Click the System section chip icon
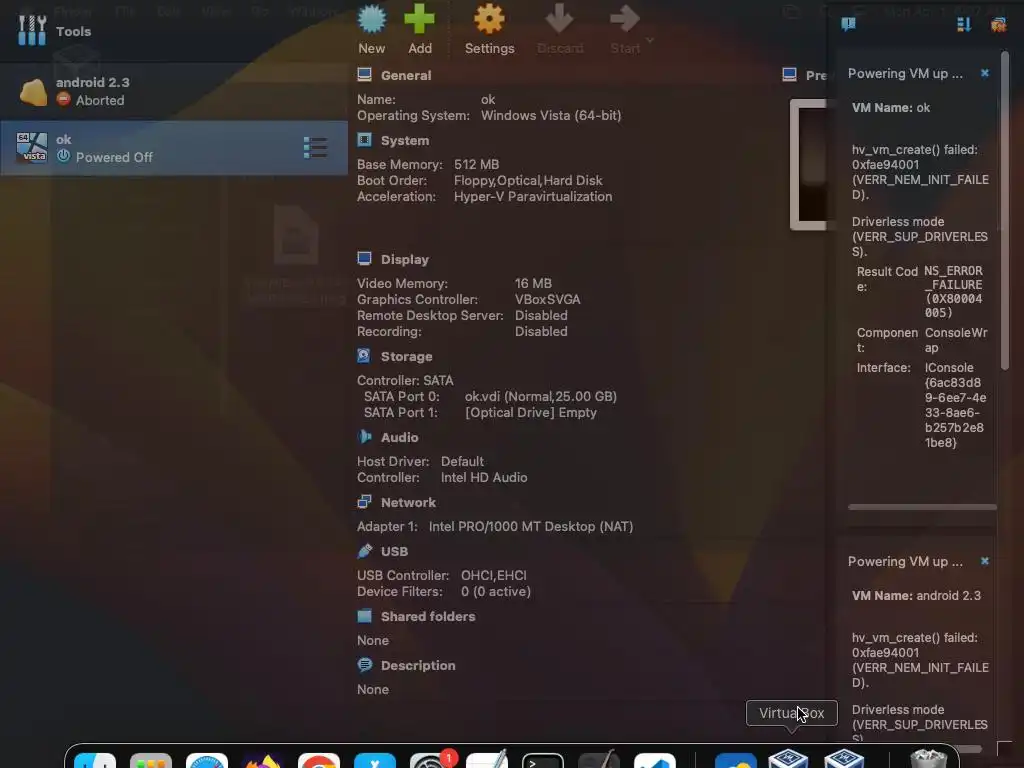1024x768 pixels. [364, 140]
